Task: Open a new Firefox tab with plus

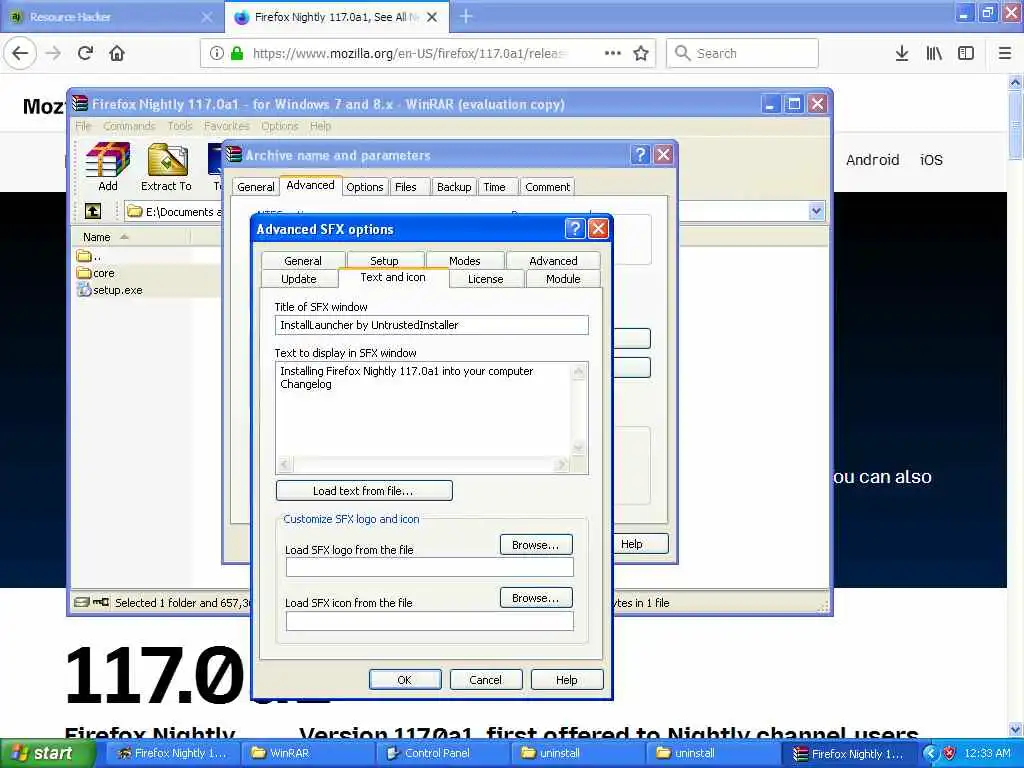Action: tap(466, 16)
